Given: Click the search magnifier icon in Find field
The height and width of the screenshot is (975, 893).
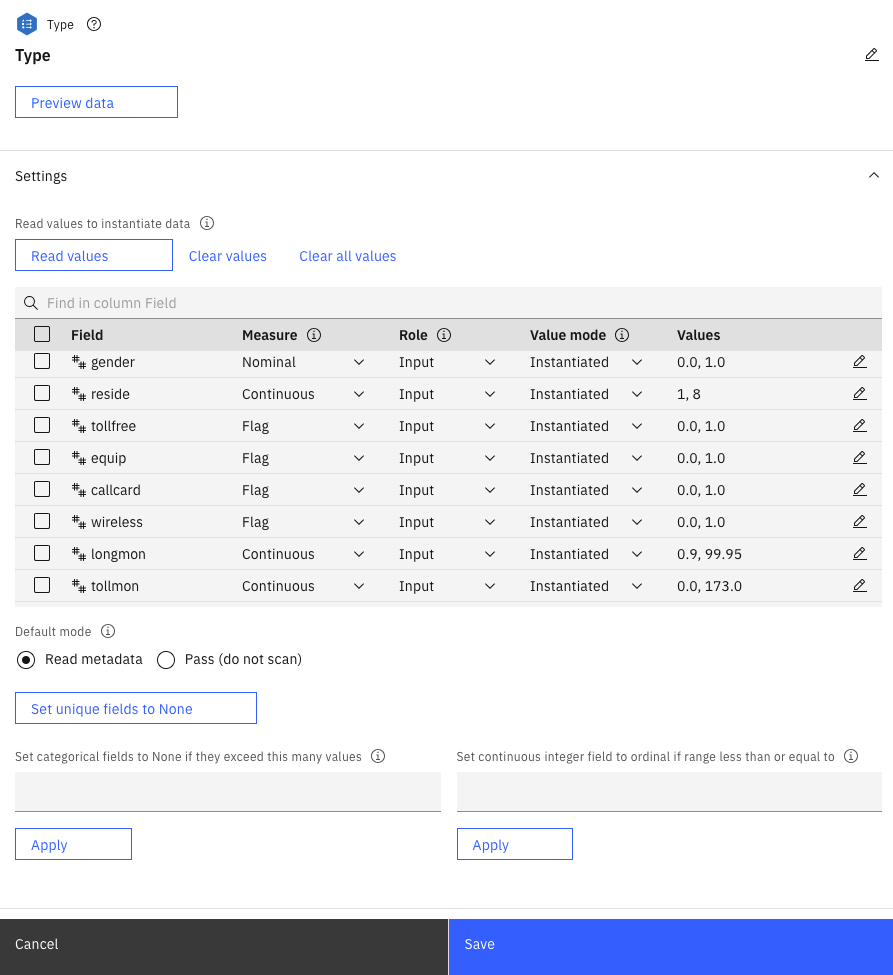Looking at the screenshot, I should tap(30, 303).
